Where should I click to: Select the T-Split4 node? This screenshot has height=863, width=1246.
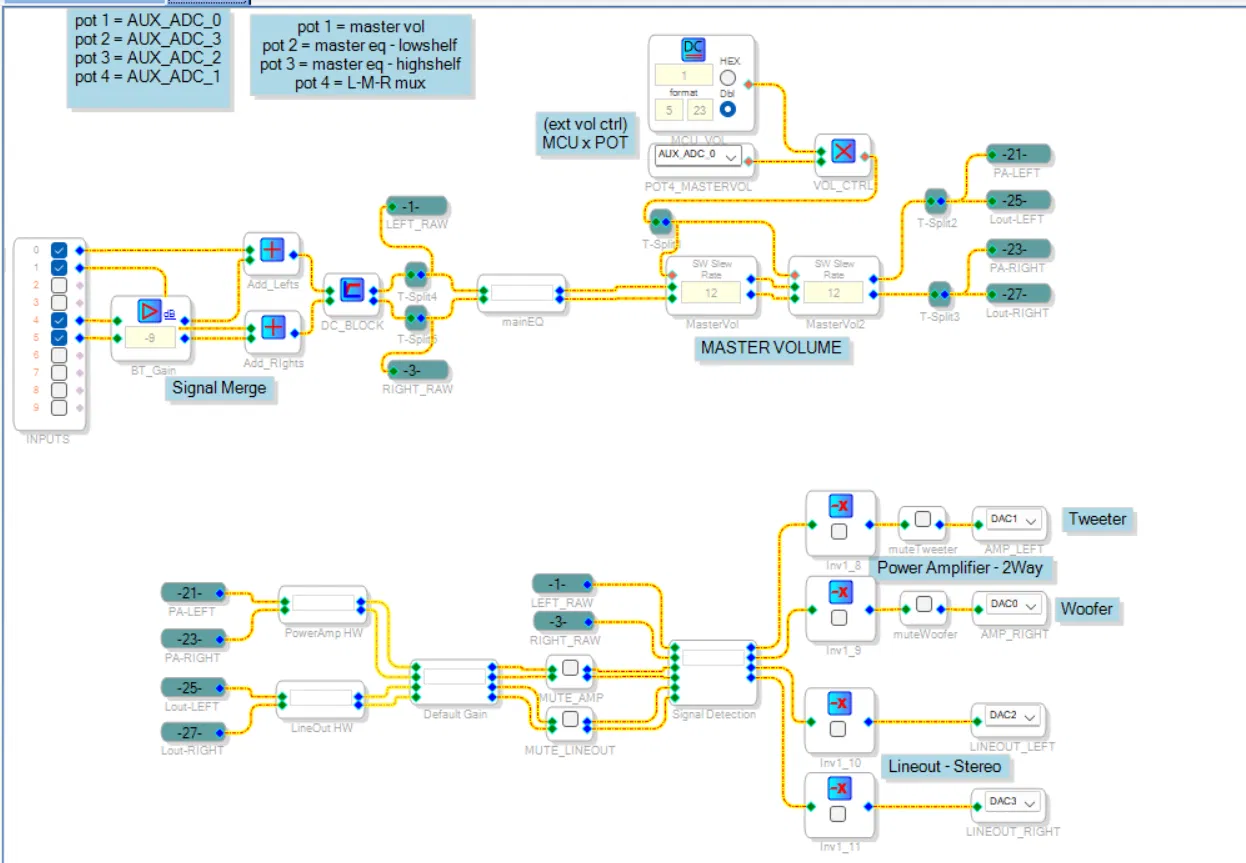tap(415, 274)
